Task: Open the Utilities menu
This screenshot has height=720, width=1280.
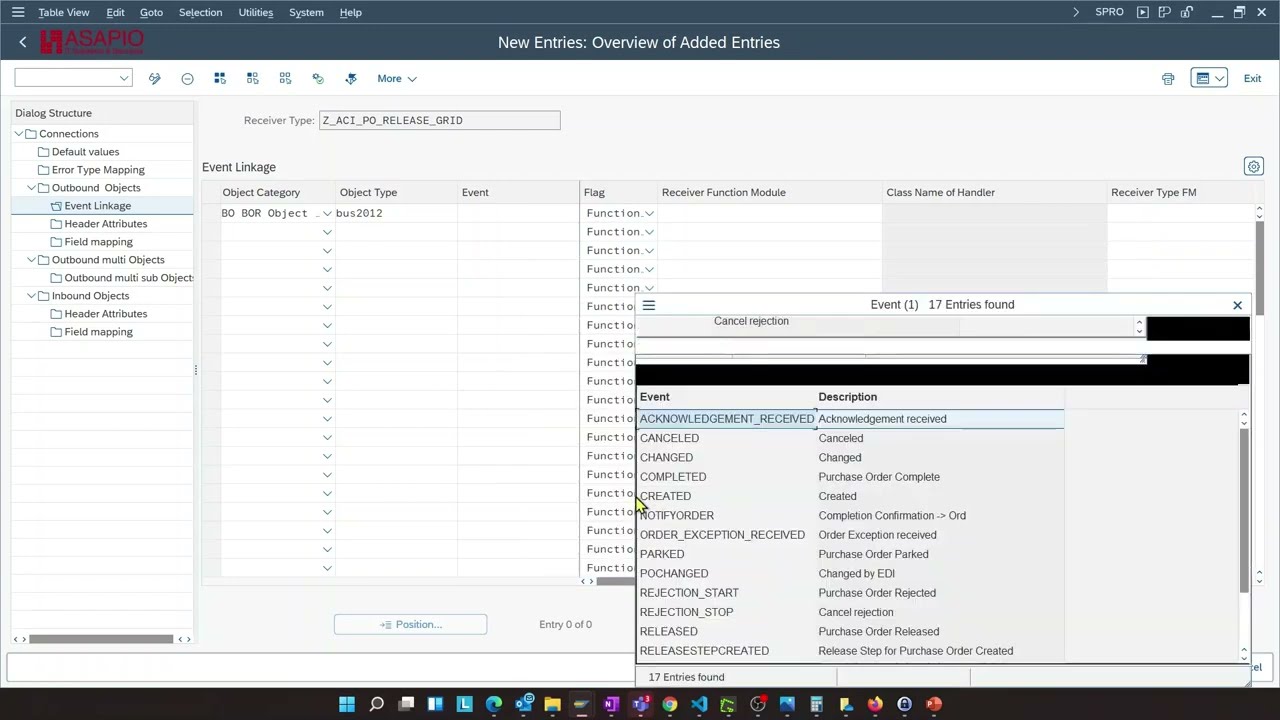Action: click(255, 12)
